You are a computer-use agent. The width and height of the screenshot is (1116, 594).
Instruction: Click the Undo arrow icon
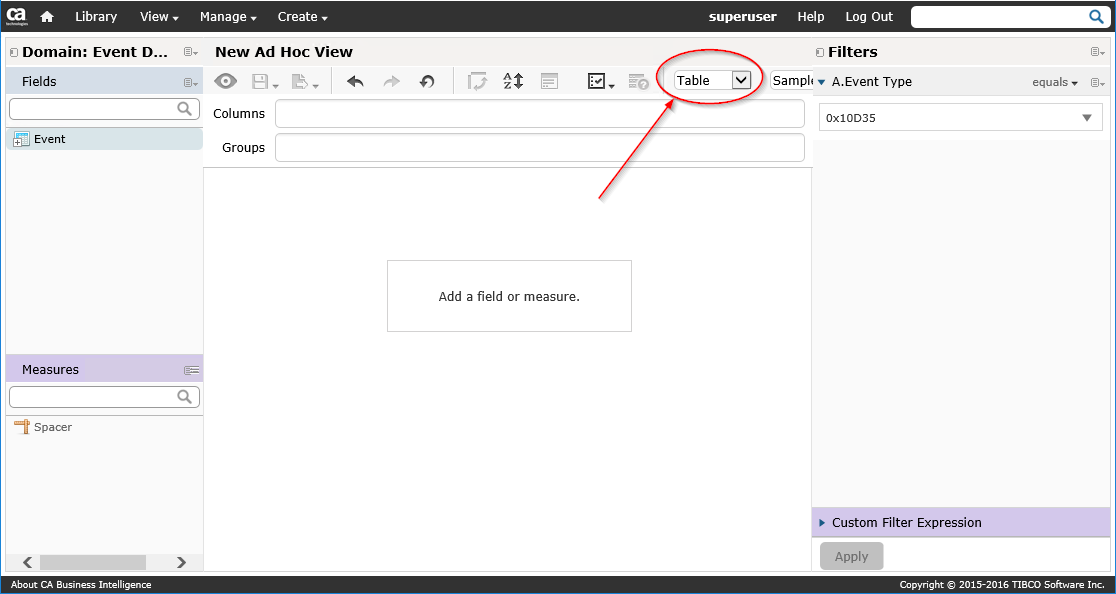[x=355, y=82]
